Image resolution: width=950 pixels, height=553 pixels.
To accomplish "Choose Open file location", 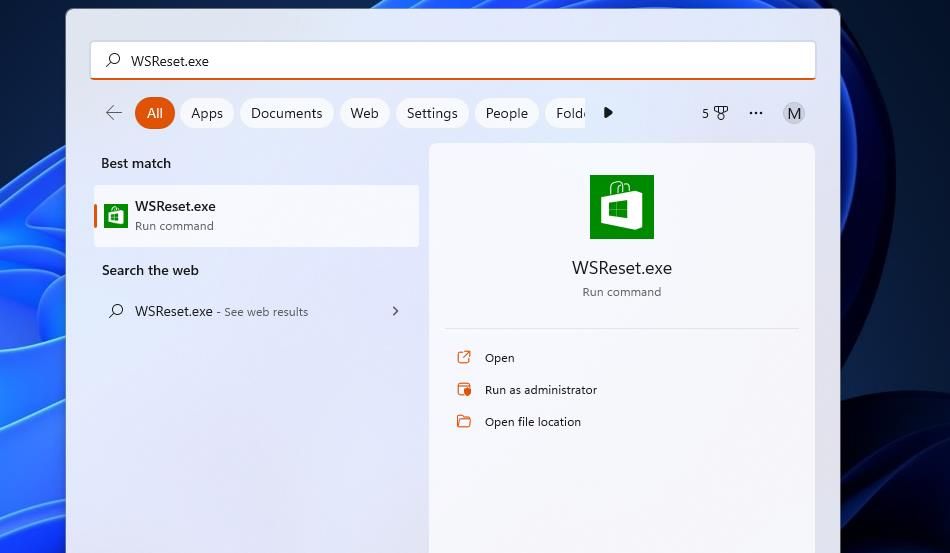I will [533, 422].
